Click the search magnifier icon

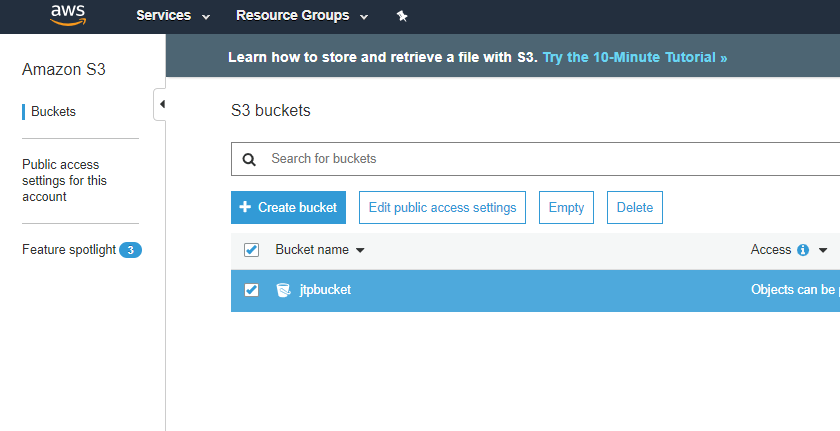[249, 160]
